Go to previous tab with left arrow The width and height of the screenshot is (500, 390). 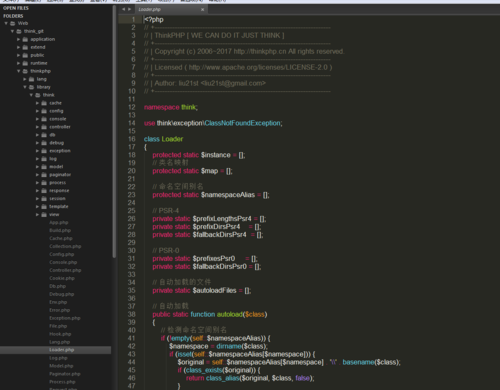[123, 9]
